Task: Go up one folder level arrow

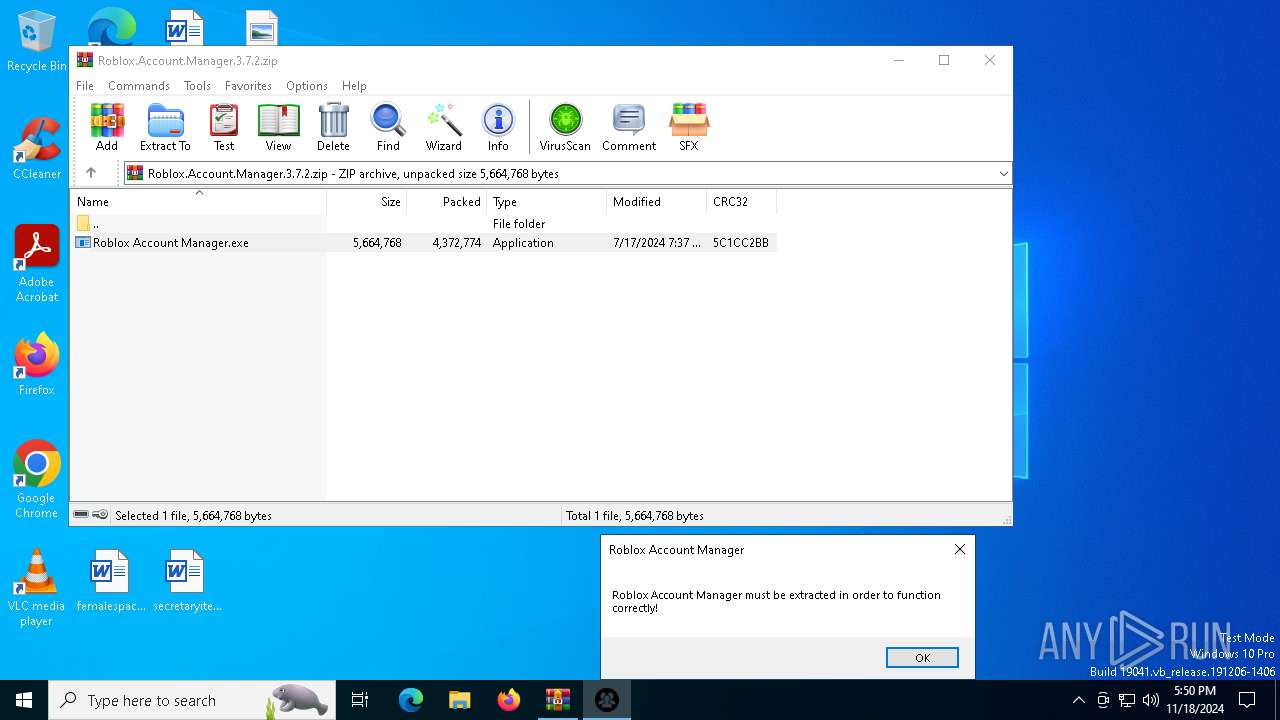Action: (91, 173)
